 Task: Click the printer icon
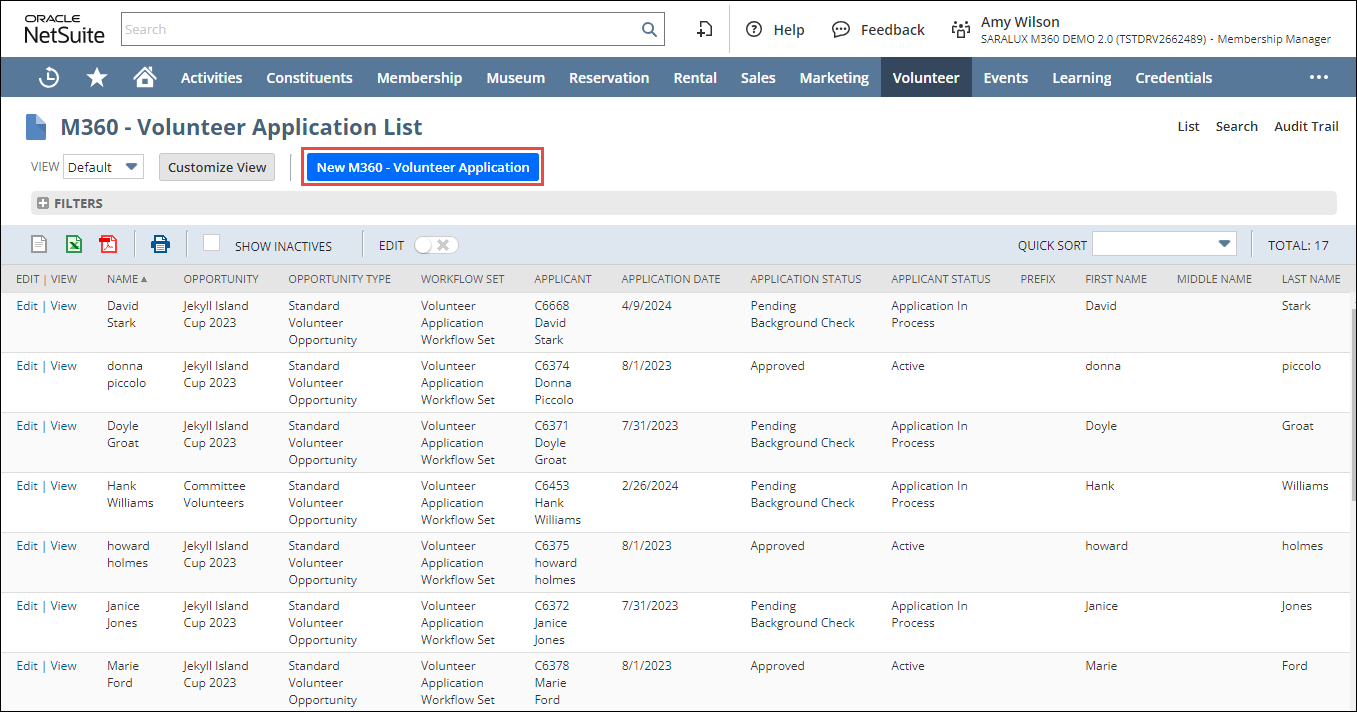160,244
